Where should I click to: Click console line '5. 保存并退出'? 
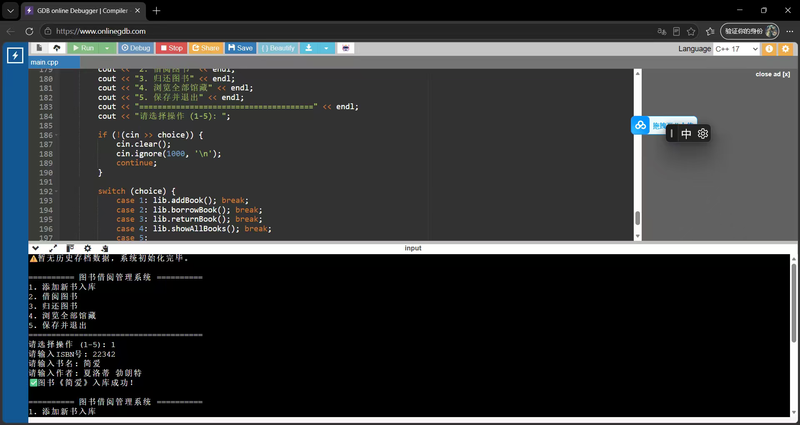point(58,326)
